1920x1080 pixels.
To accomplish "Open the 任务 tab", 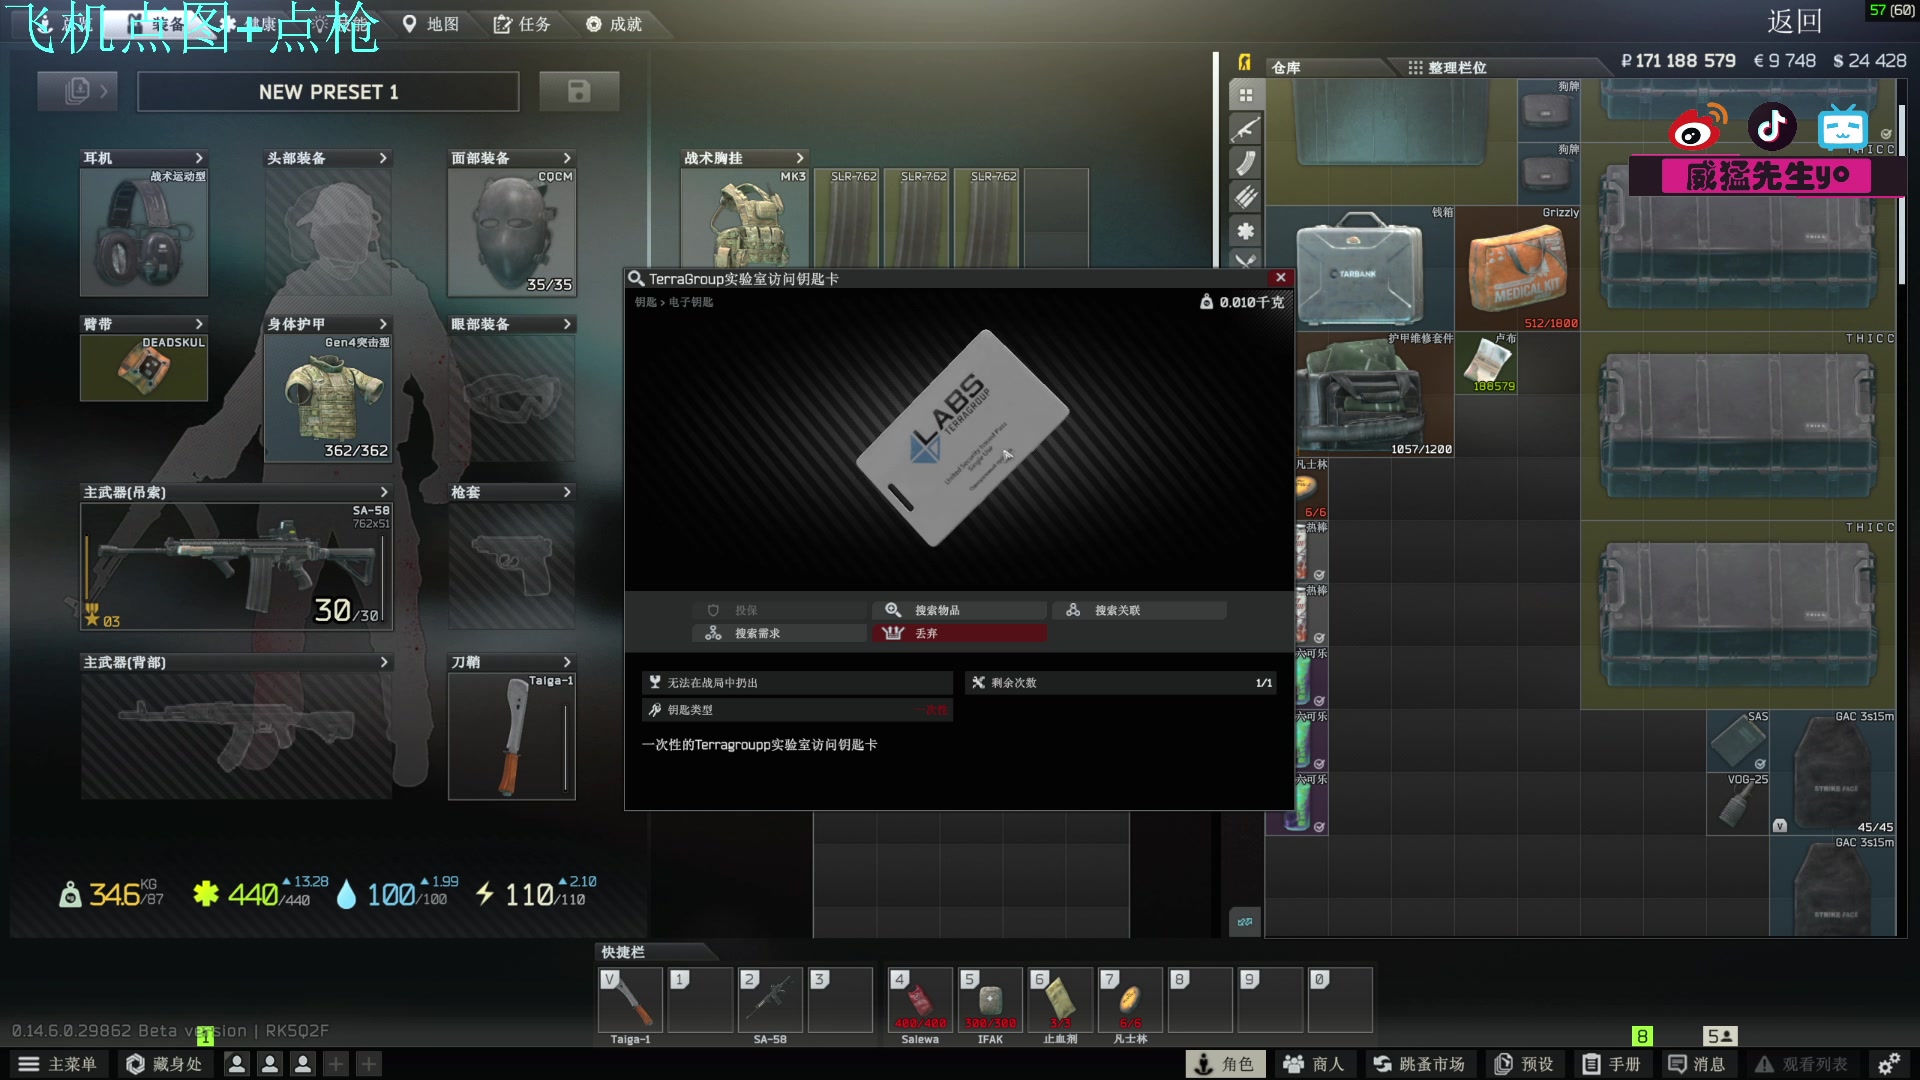I will click(x=522, y=24).
